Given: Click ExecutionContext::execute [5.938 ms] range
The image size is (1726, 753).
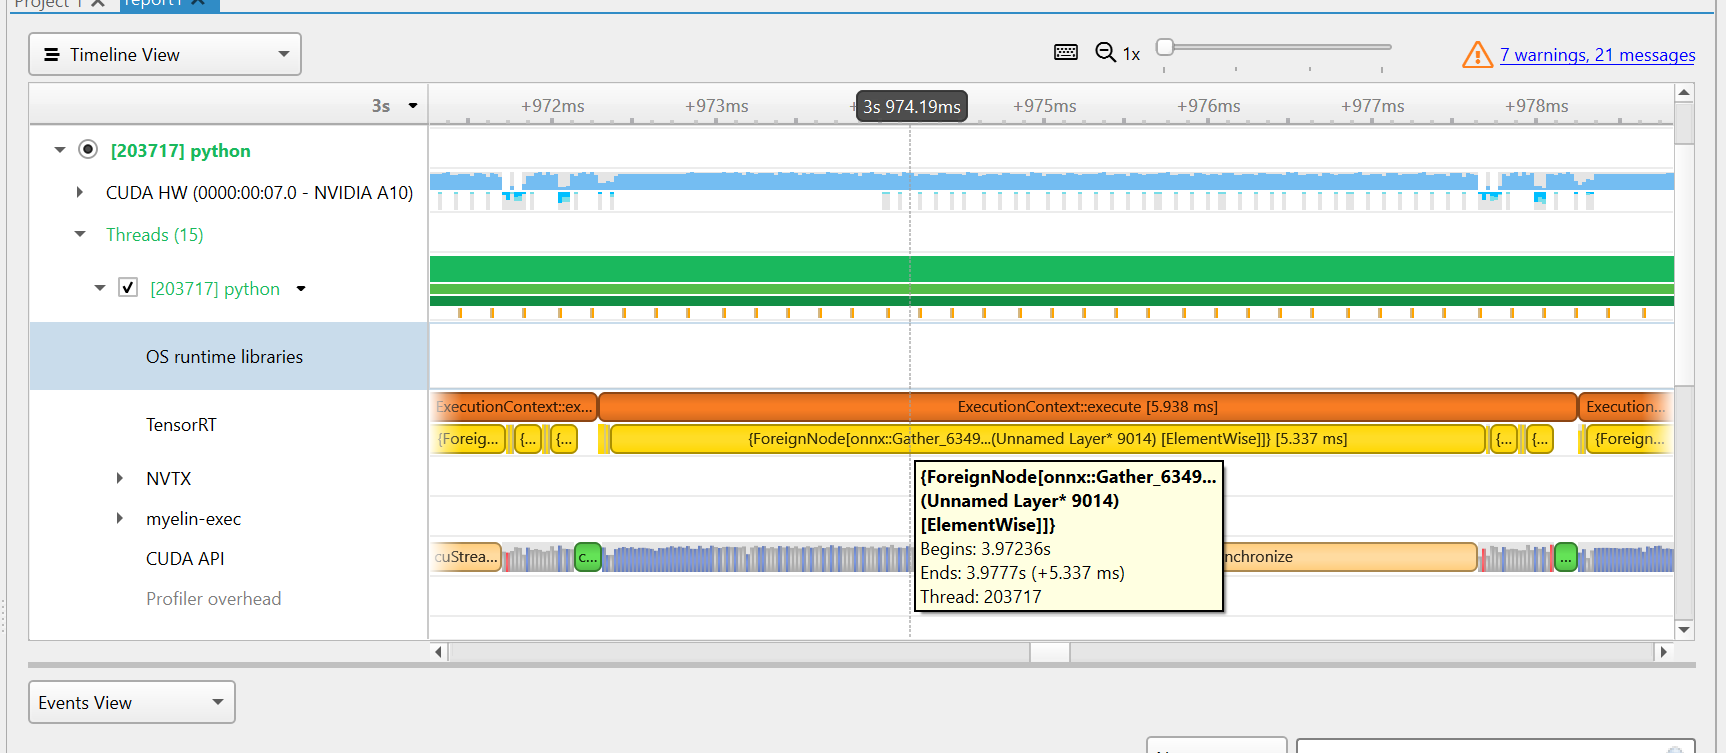Looking at the screenshot, I should click(1087, 406).
